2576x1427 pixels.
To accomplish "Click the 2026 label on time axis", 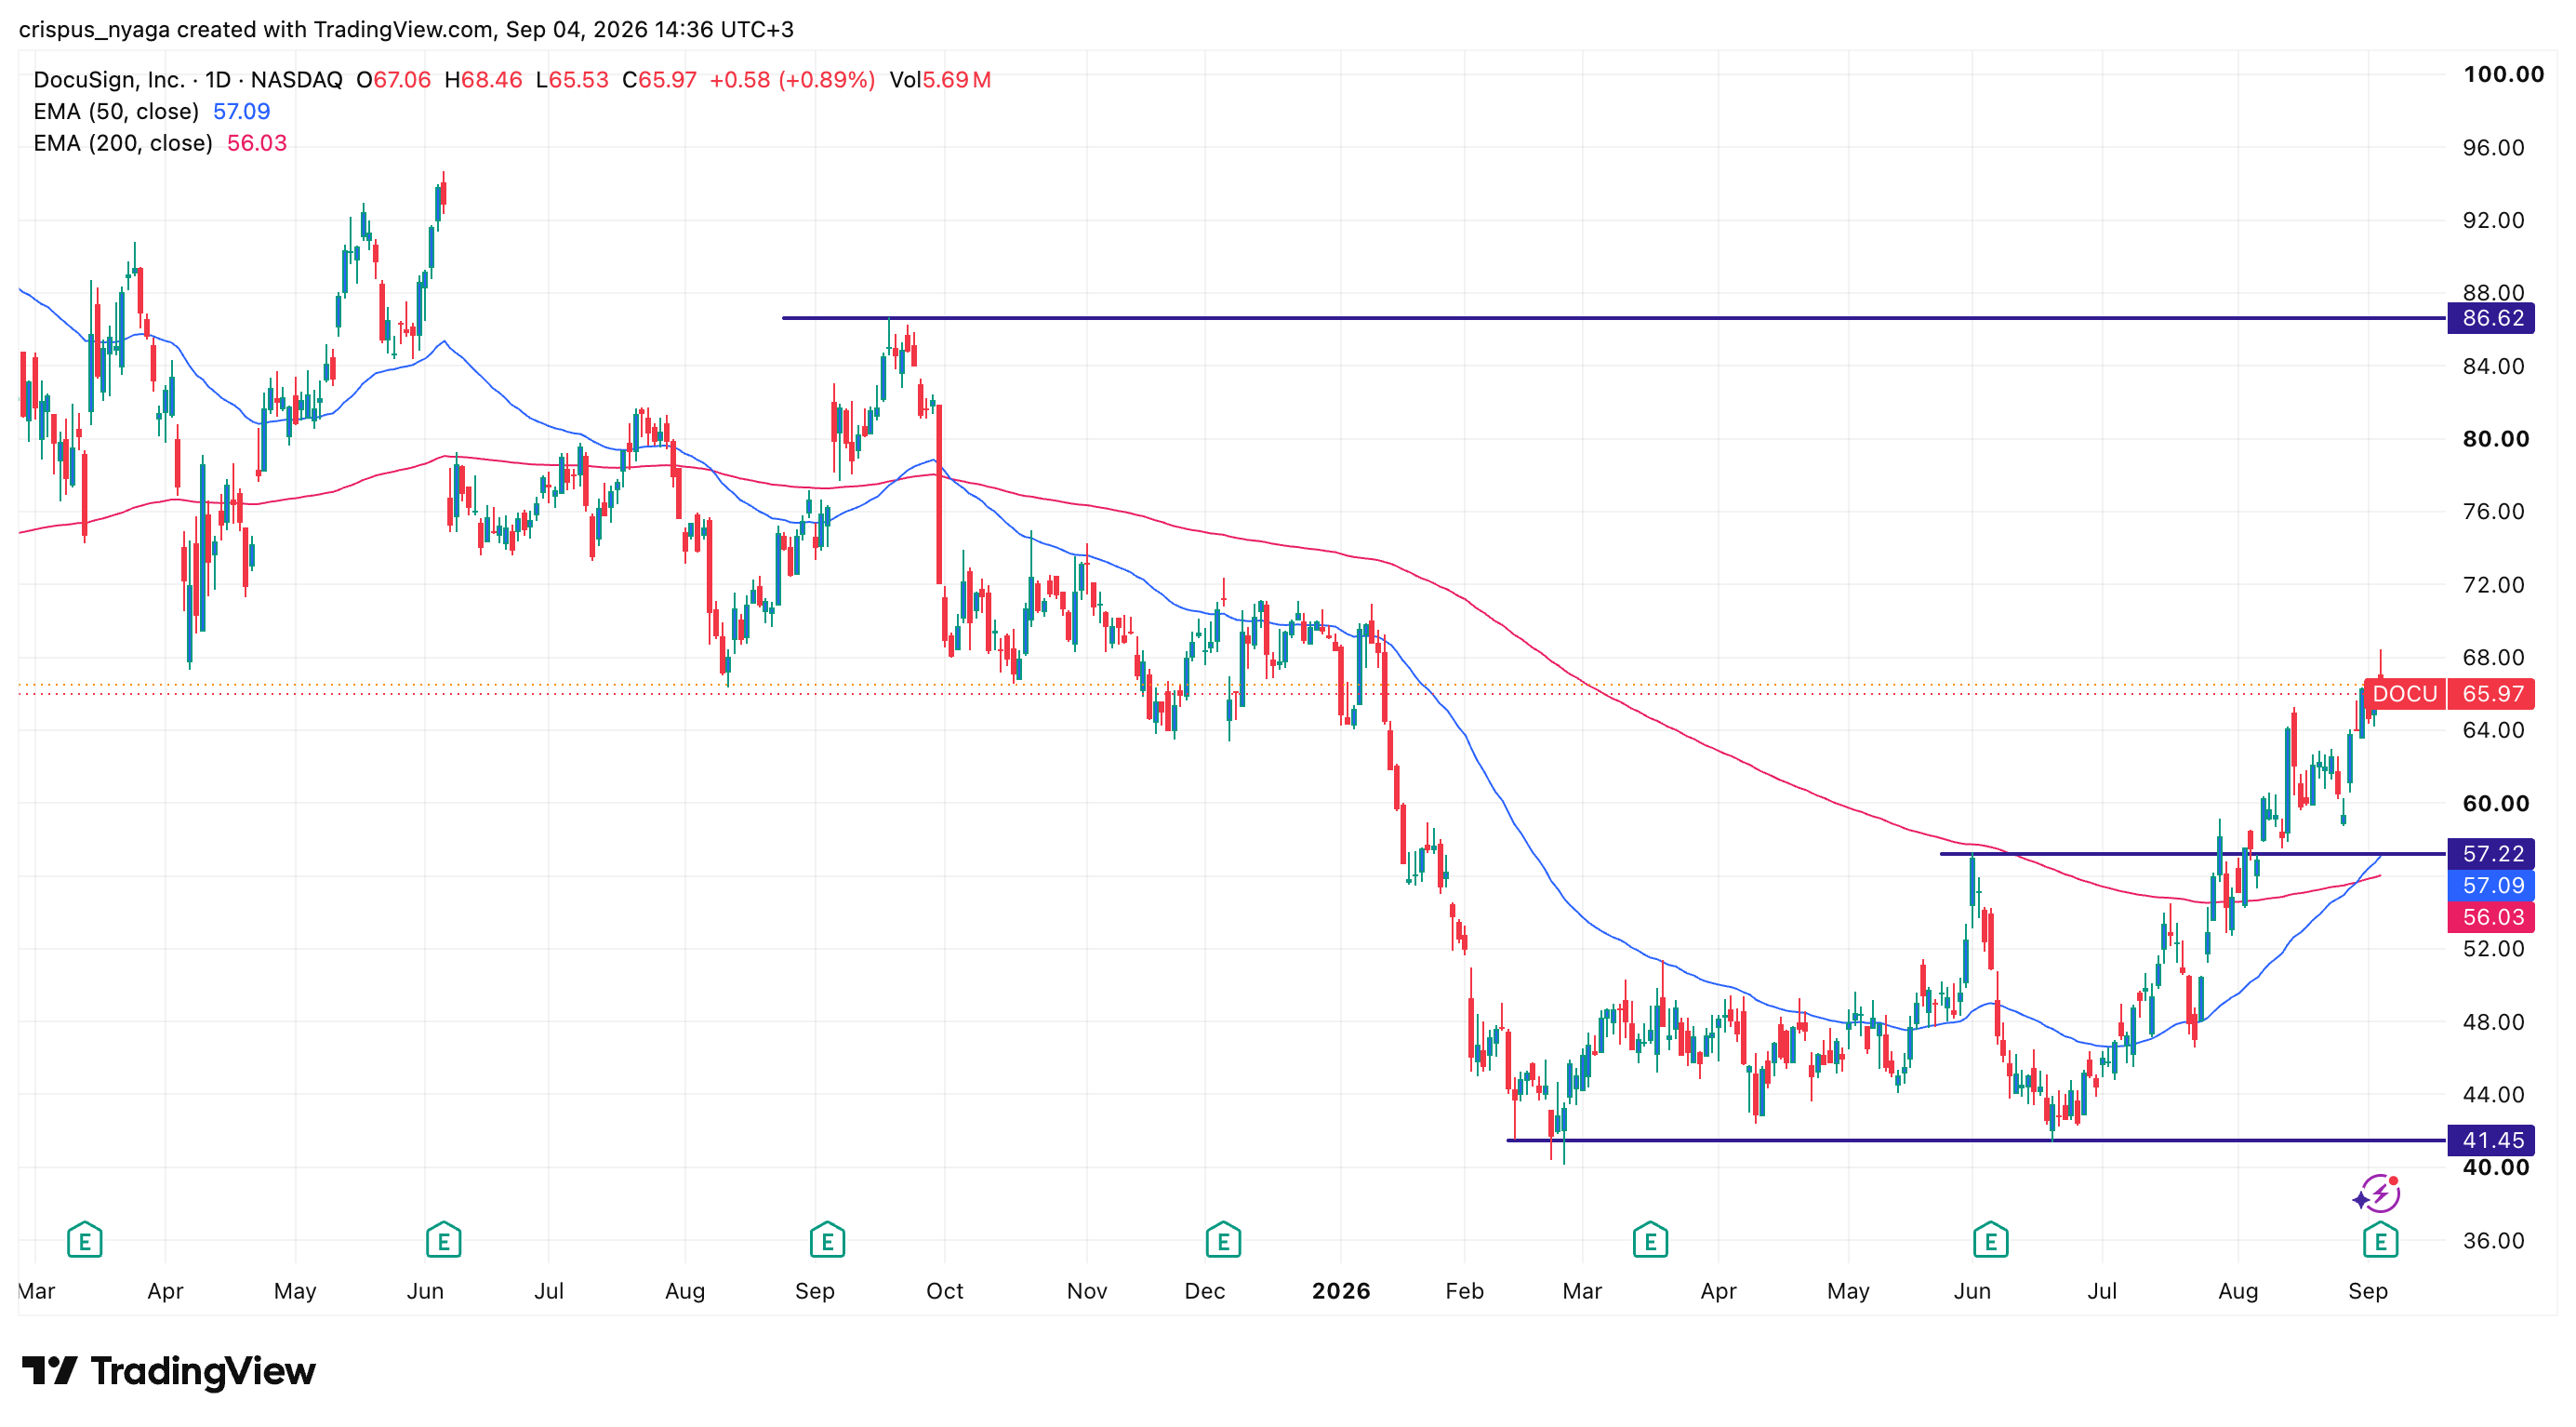I will coord(1341,1291).
